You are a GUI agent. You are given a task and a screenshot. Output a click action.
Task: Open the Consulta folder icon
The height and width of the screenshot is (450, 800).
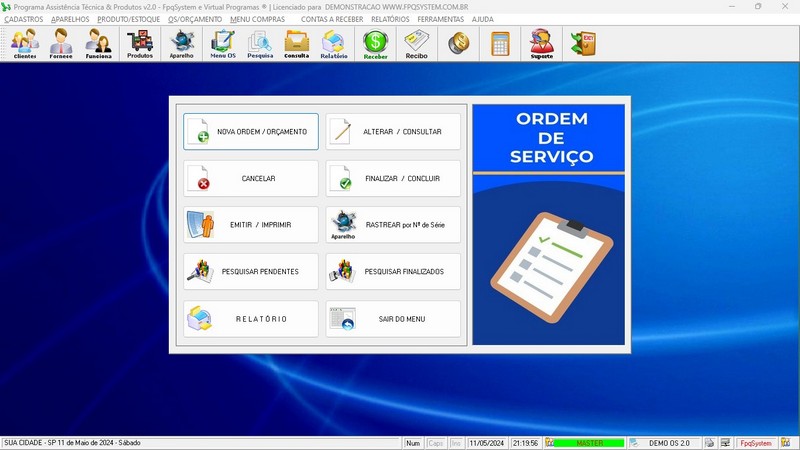296,44
